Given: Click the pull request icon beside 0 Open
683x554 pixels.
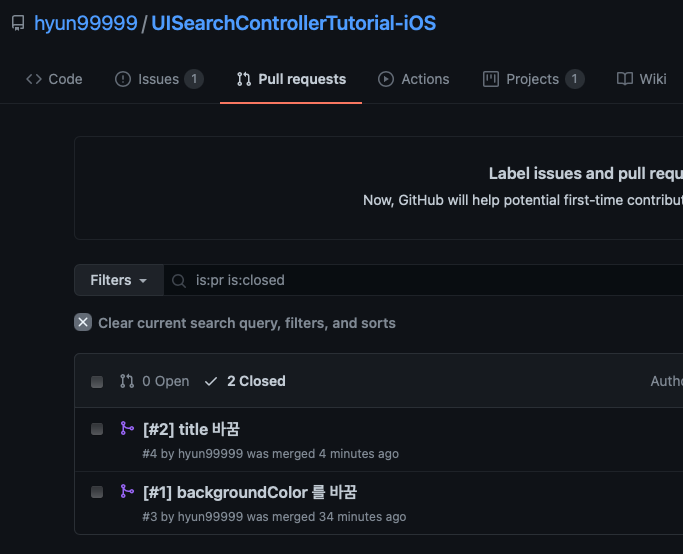Looking at the screenshot, I should [127, 381].
